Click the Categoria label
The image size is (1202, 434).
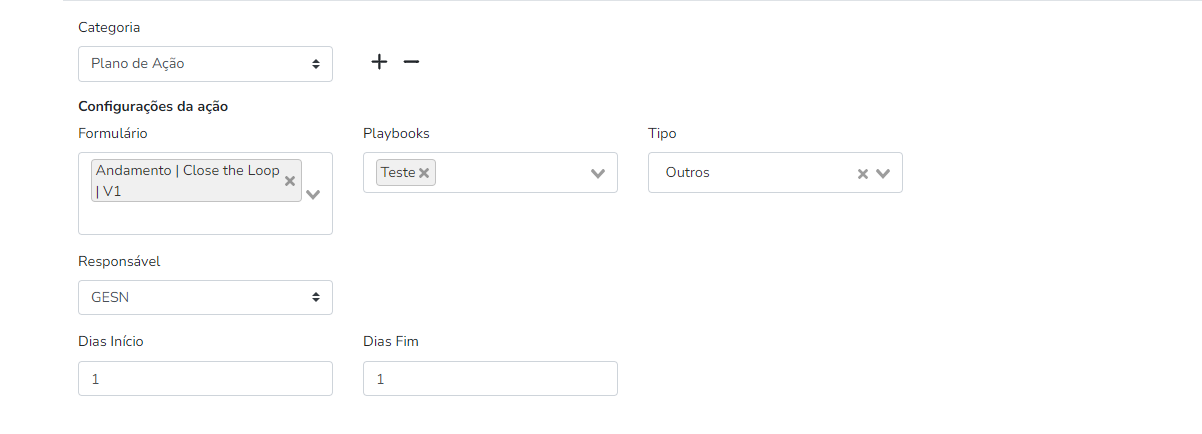(x=109, y=28)
